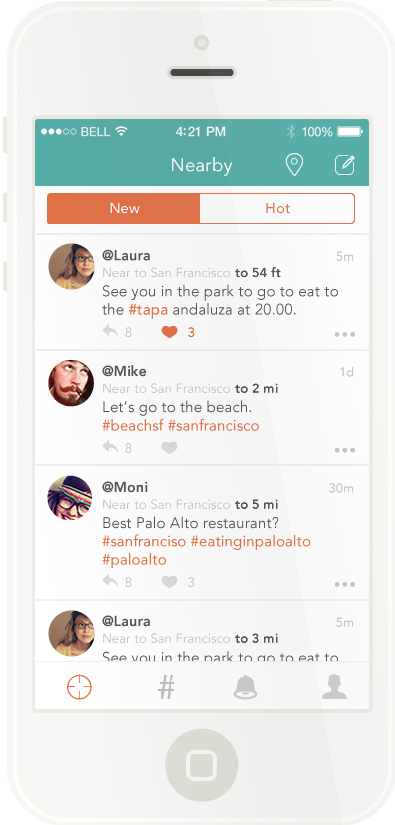Open the Nearby crosshair tab at bottom
This screenshot has height=825, width=395.
(79, 687)
